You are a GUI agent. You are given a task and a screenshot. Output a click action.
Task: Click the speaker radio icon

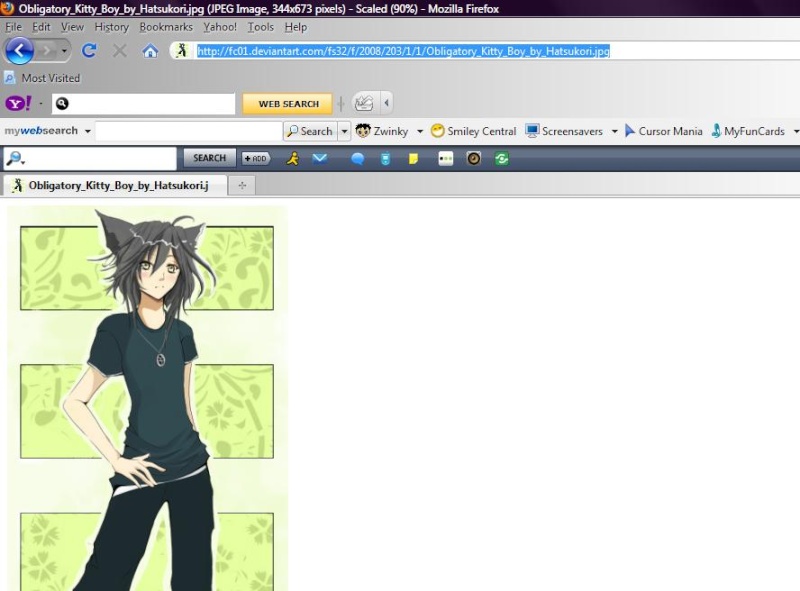473,159
